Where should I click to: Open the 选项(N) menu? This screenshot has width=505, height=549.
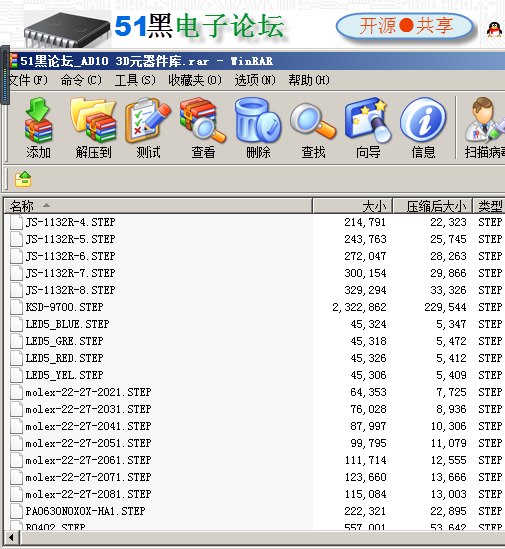(255, 80)
